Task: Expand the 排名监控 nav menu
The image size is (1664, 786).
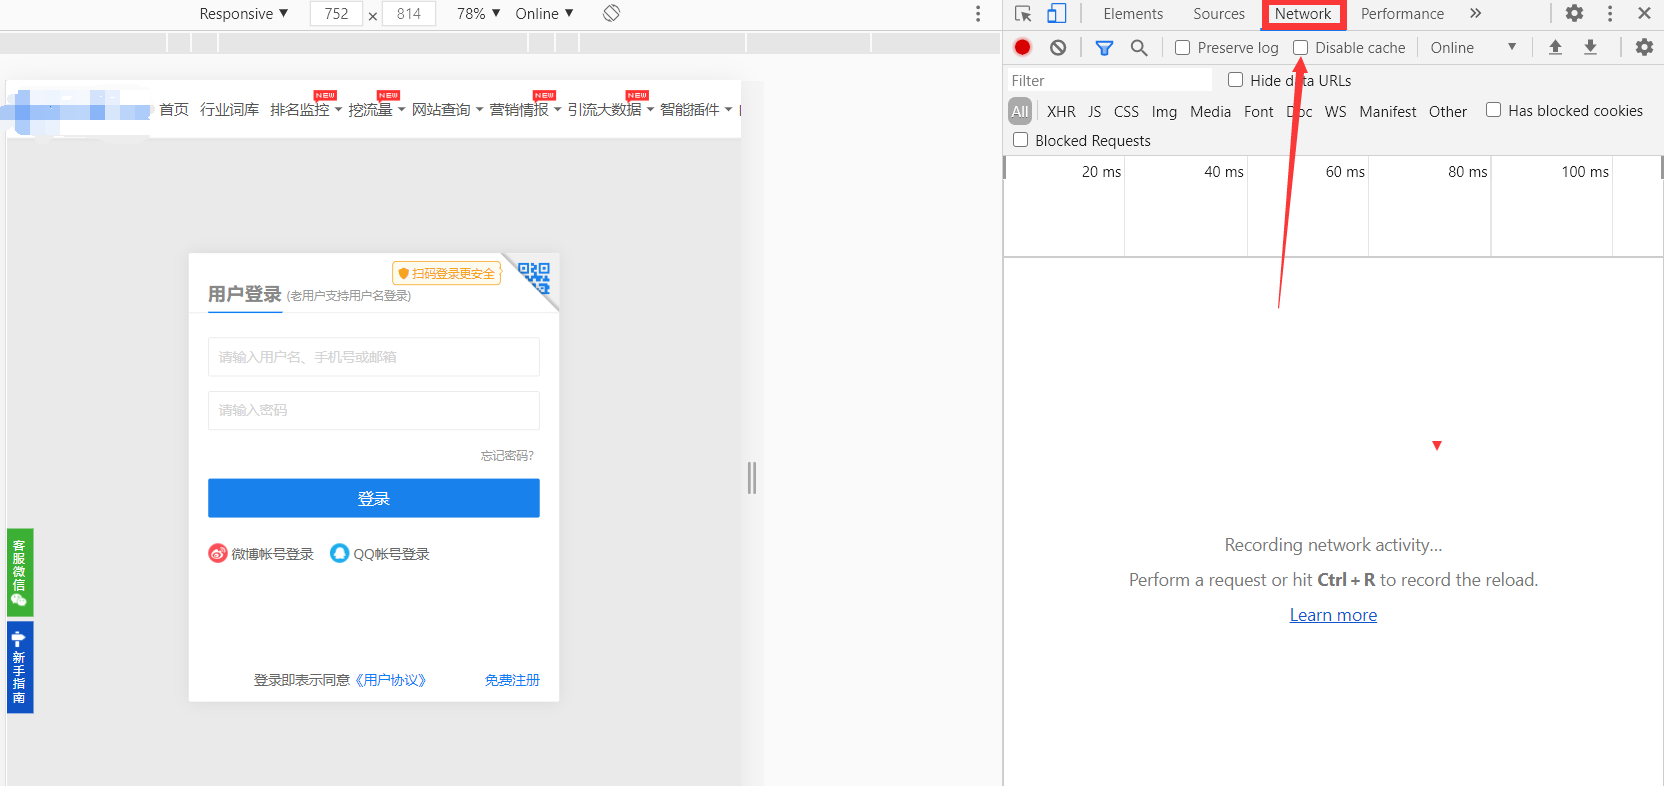Action: pos(305,110)
